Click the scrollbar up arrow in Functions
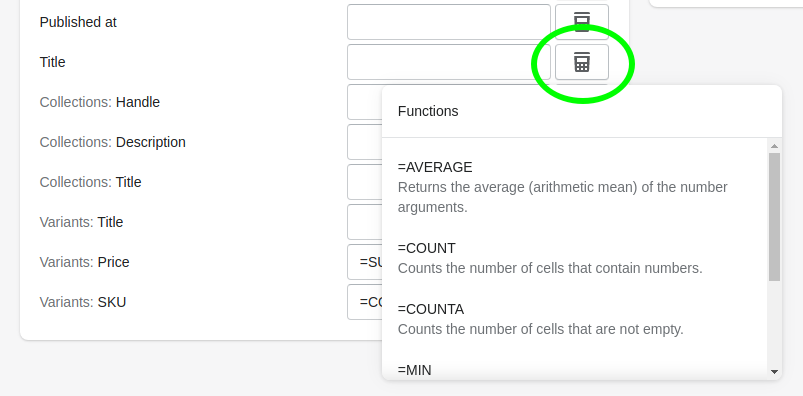Screen dimensions: 803x396 pos(774,146)
